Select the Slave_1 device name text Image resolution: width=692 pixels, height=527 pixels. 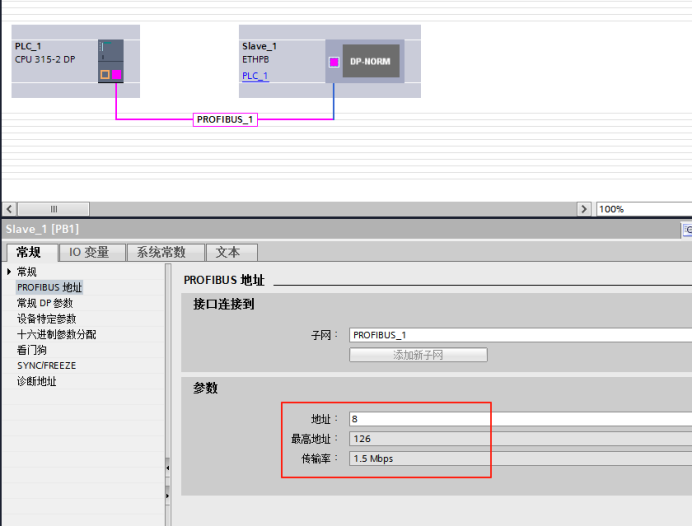[260, 46]
